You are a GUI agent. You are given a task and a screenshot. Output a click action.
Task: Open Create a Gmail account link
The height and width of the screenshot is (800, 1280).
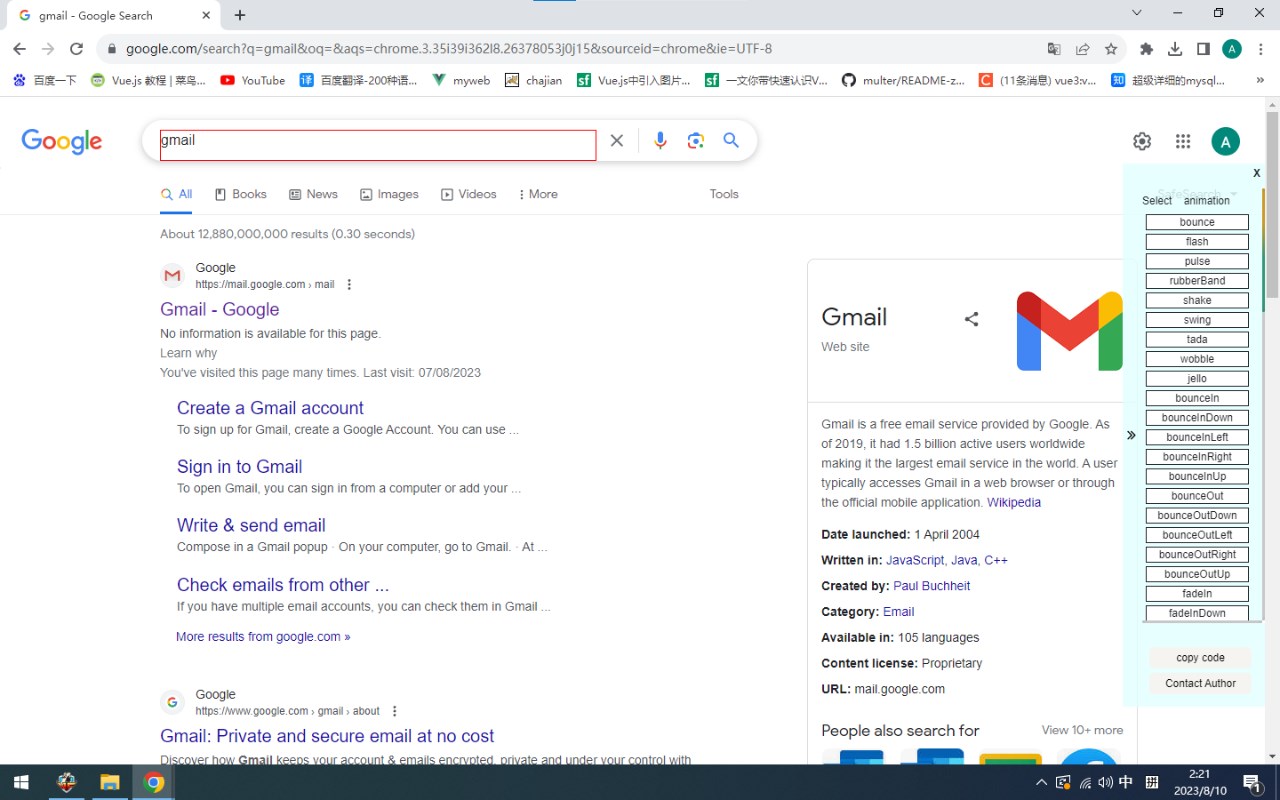270,408
